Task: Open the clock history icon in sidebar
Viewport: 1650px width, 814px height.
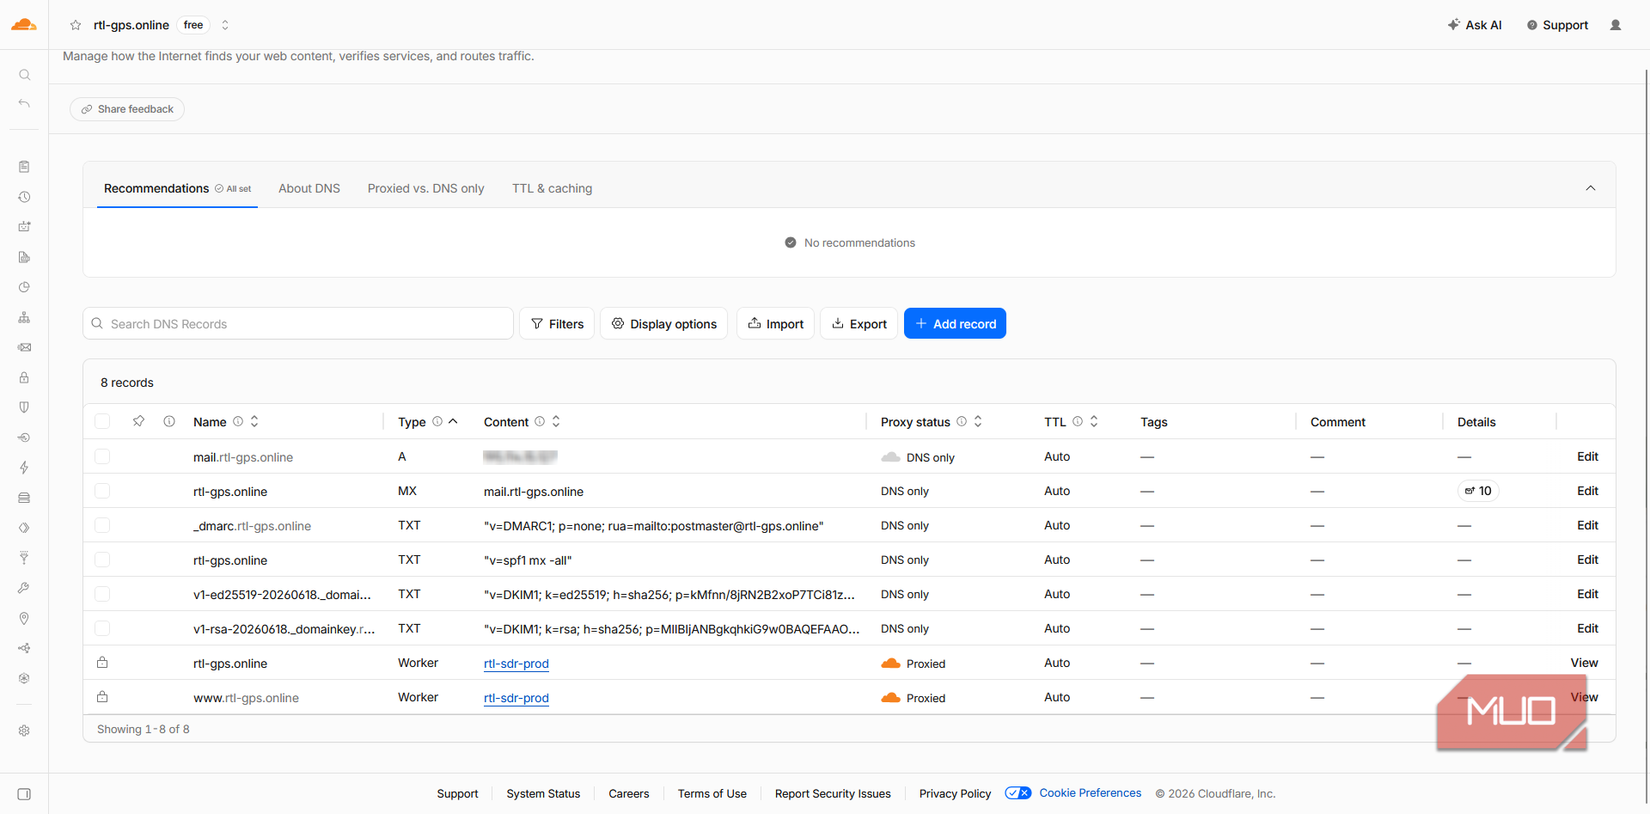Action: tap(24, 197)
